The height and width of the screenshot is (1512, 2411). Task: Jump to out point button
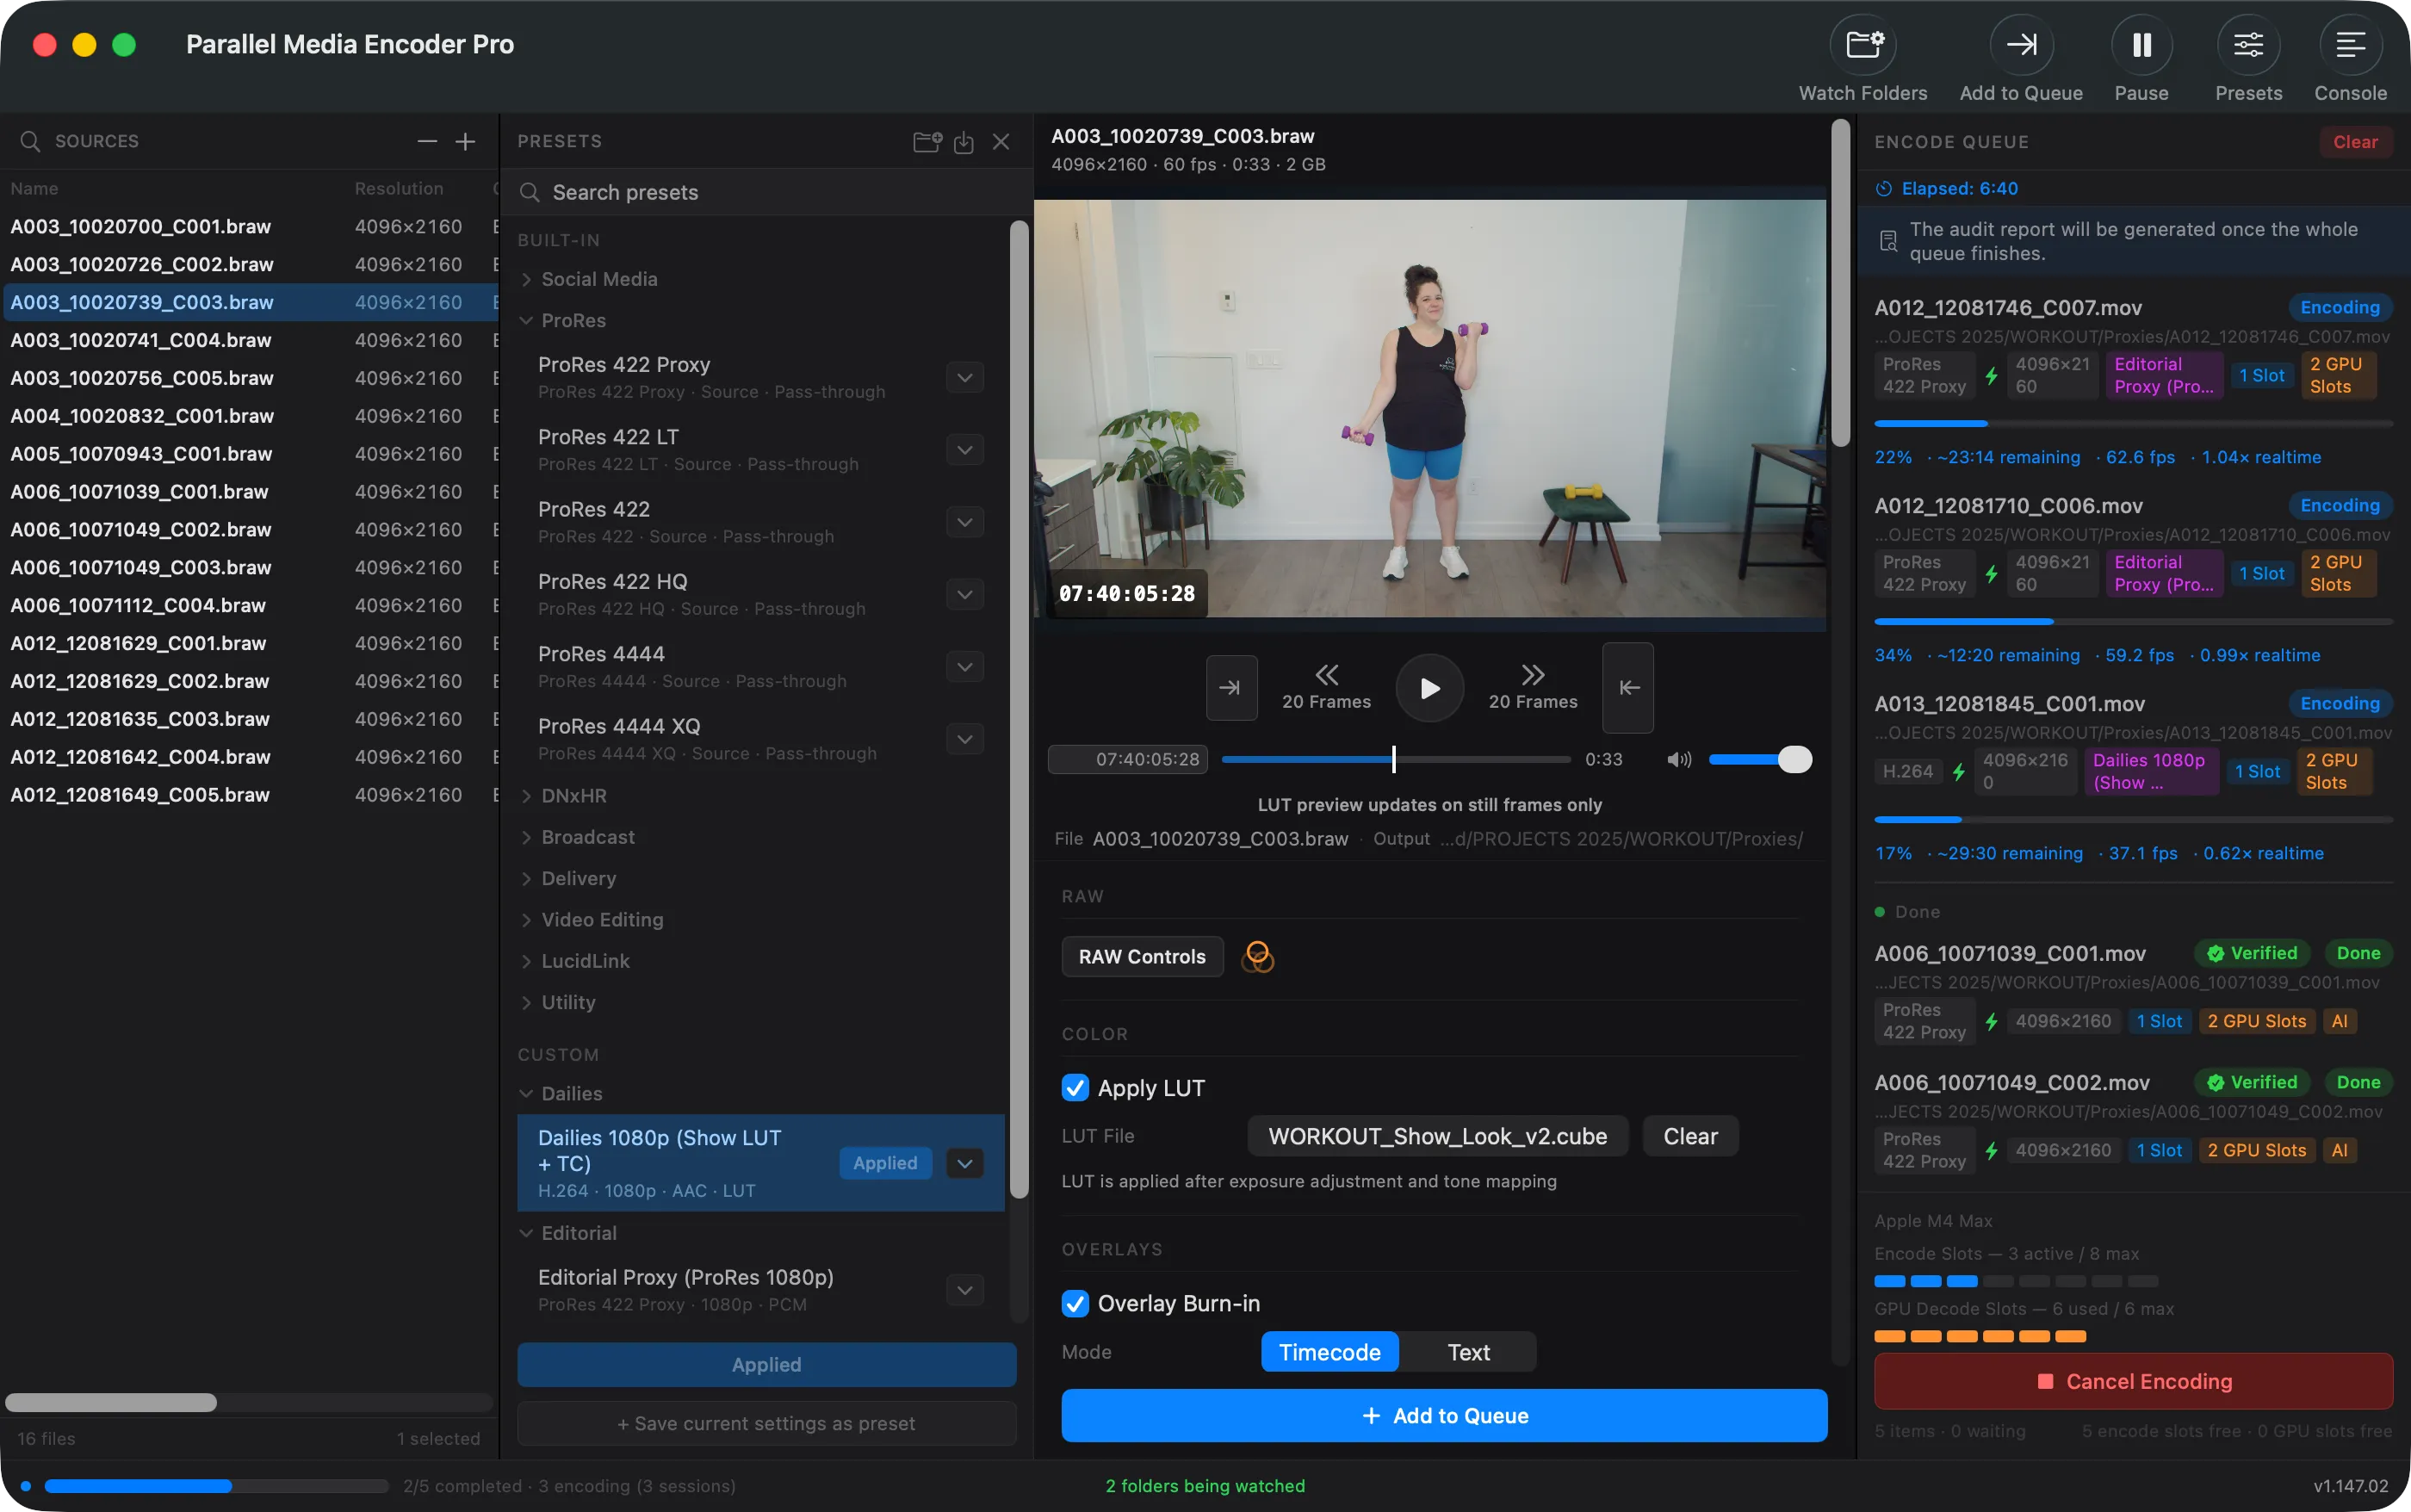pos(1628,687)
